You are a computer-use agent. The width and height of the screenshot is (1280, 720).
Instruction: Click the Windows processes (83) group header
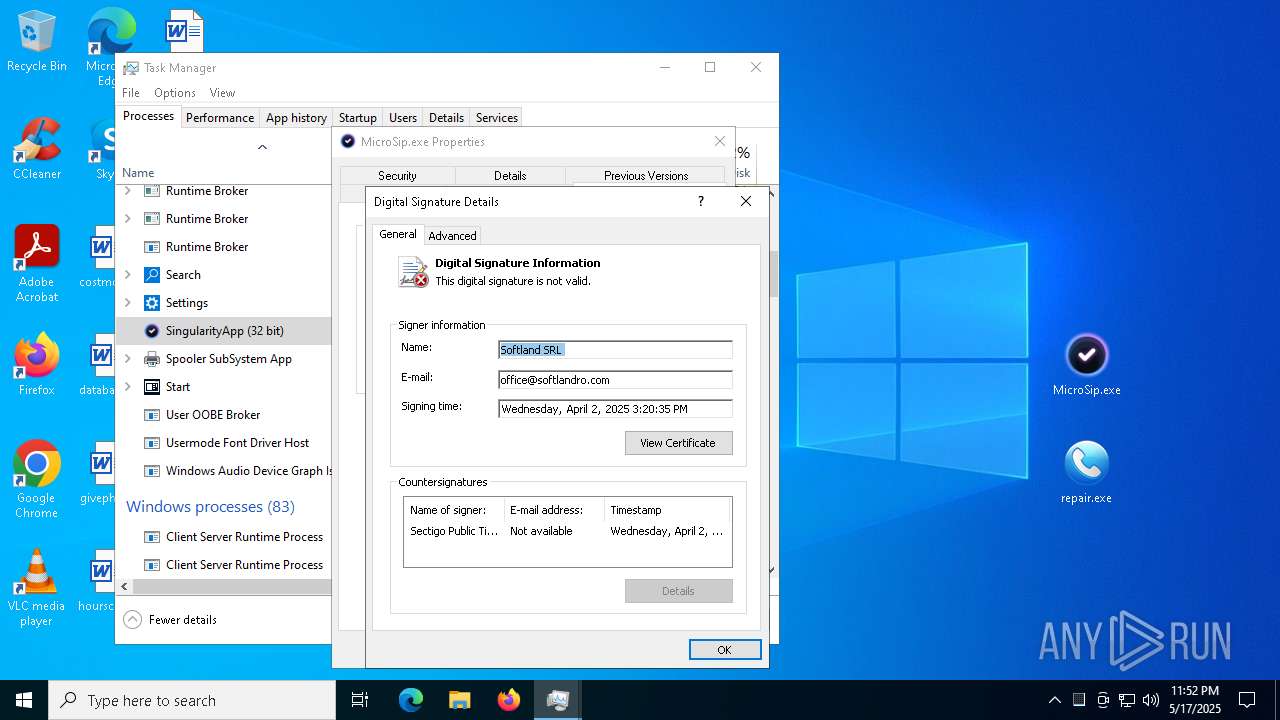(210, 507)
